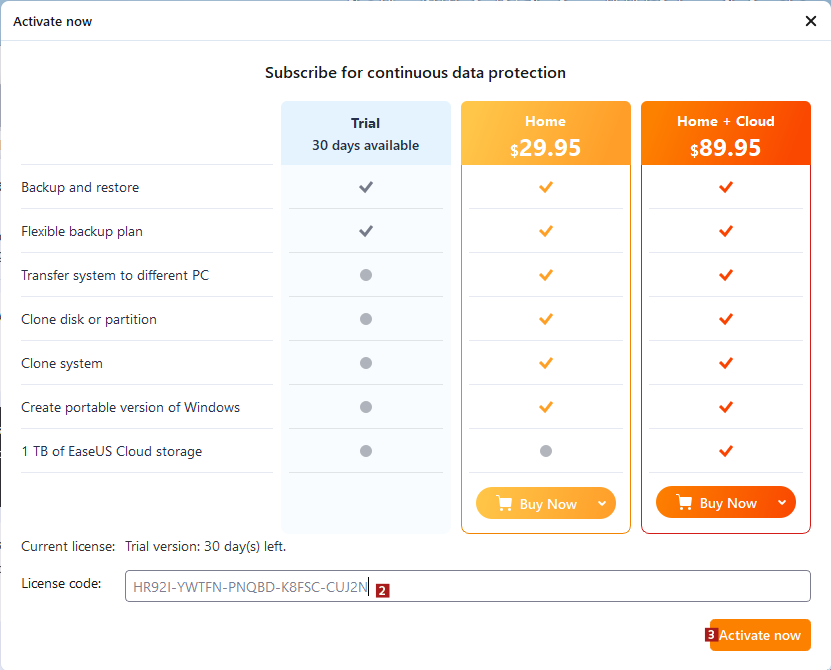Click the shopping cart icon on Home Buy Now
Image resolution: width=831 pixels, height=670 pixels.
click(x=504, y=504)
